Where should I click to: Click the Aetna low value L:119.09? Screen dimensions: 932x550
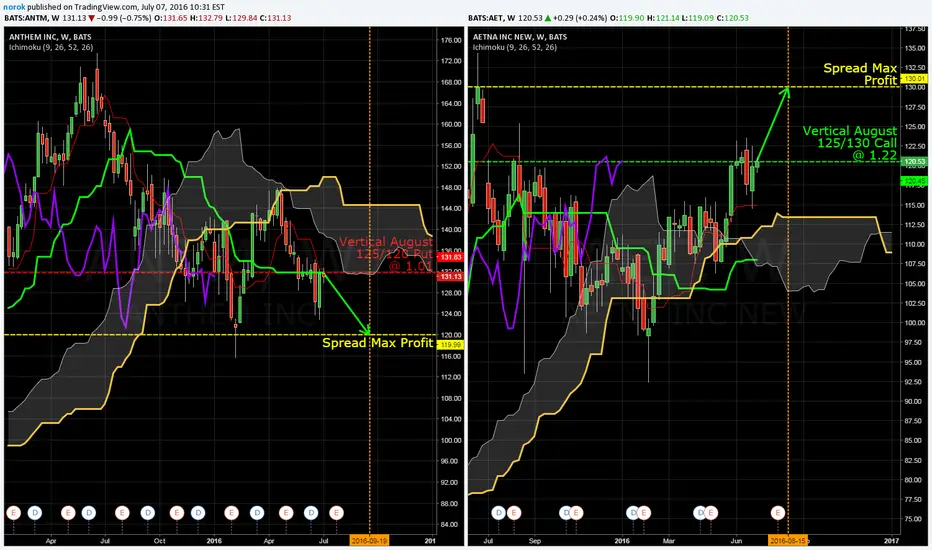click(698, 18)
